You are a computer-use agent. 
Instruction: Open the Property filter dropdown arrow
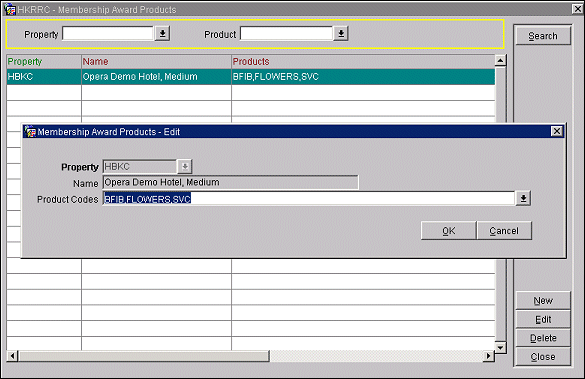tap(162, 34)
